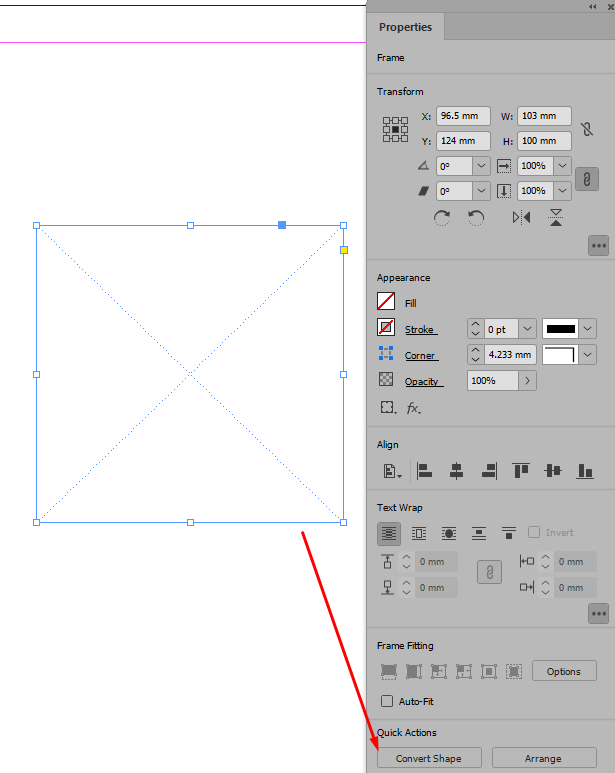Toggle make all wrap offsets same
The image size is (615, 773).
(x=489, y=572)
